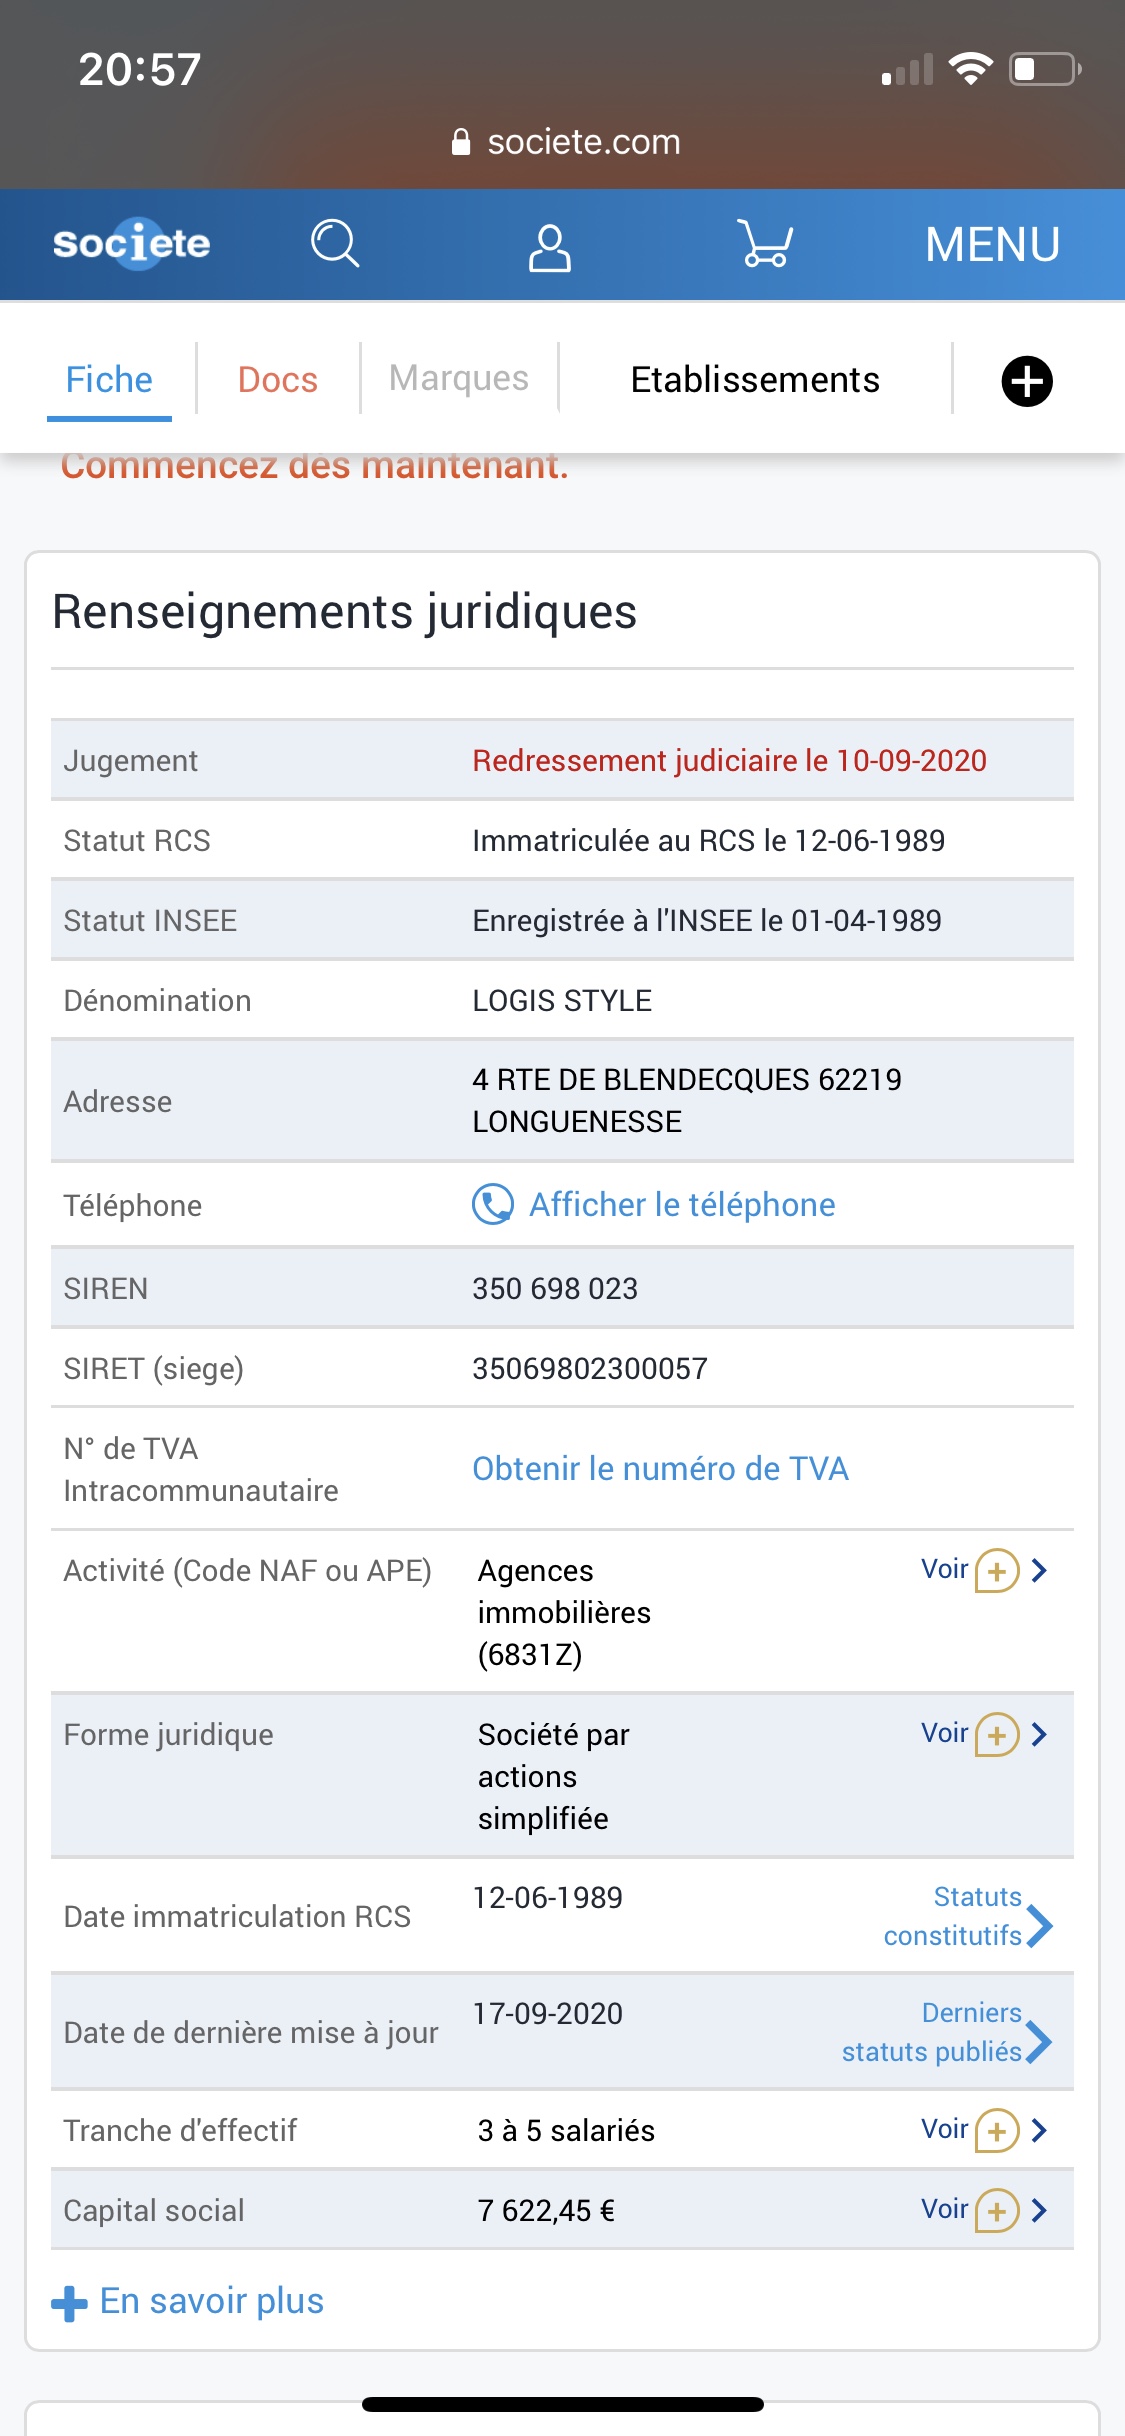1125x2436 pixels.
Task: Tap the societe.com address bar
Action: pos(565,142)
